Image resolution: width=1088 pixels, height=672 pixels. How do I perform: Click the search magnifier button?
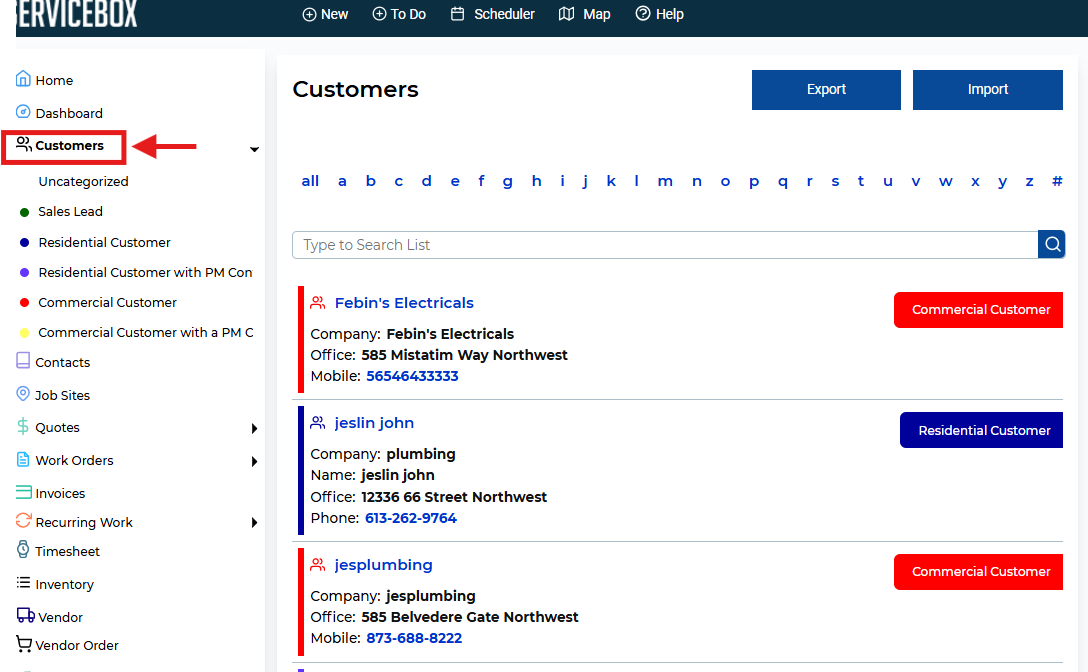coord(1052,244)
